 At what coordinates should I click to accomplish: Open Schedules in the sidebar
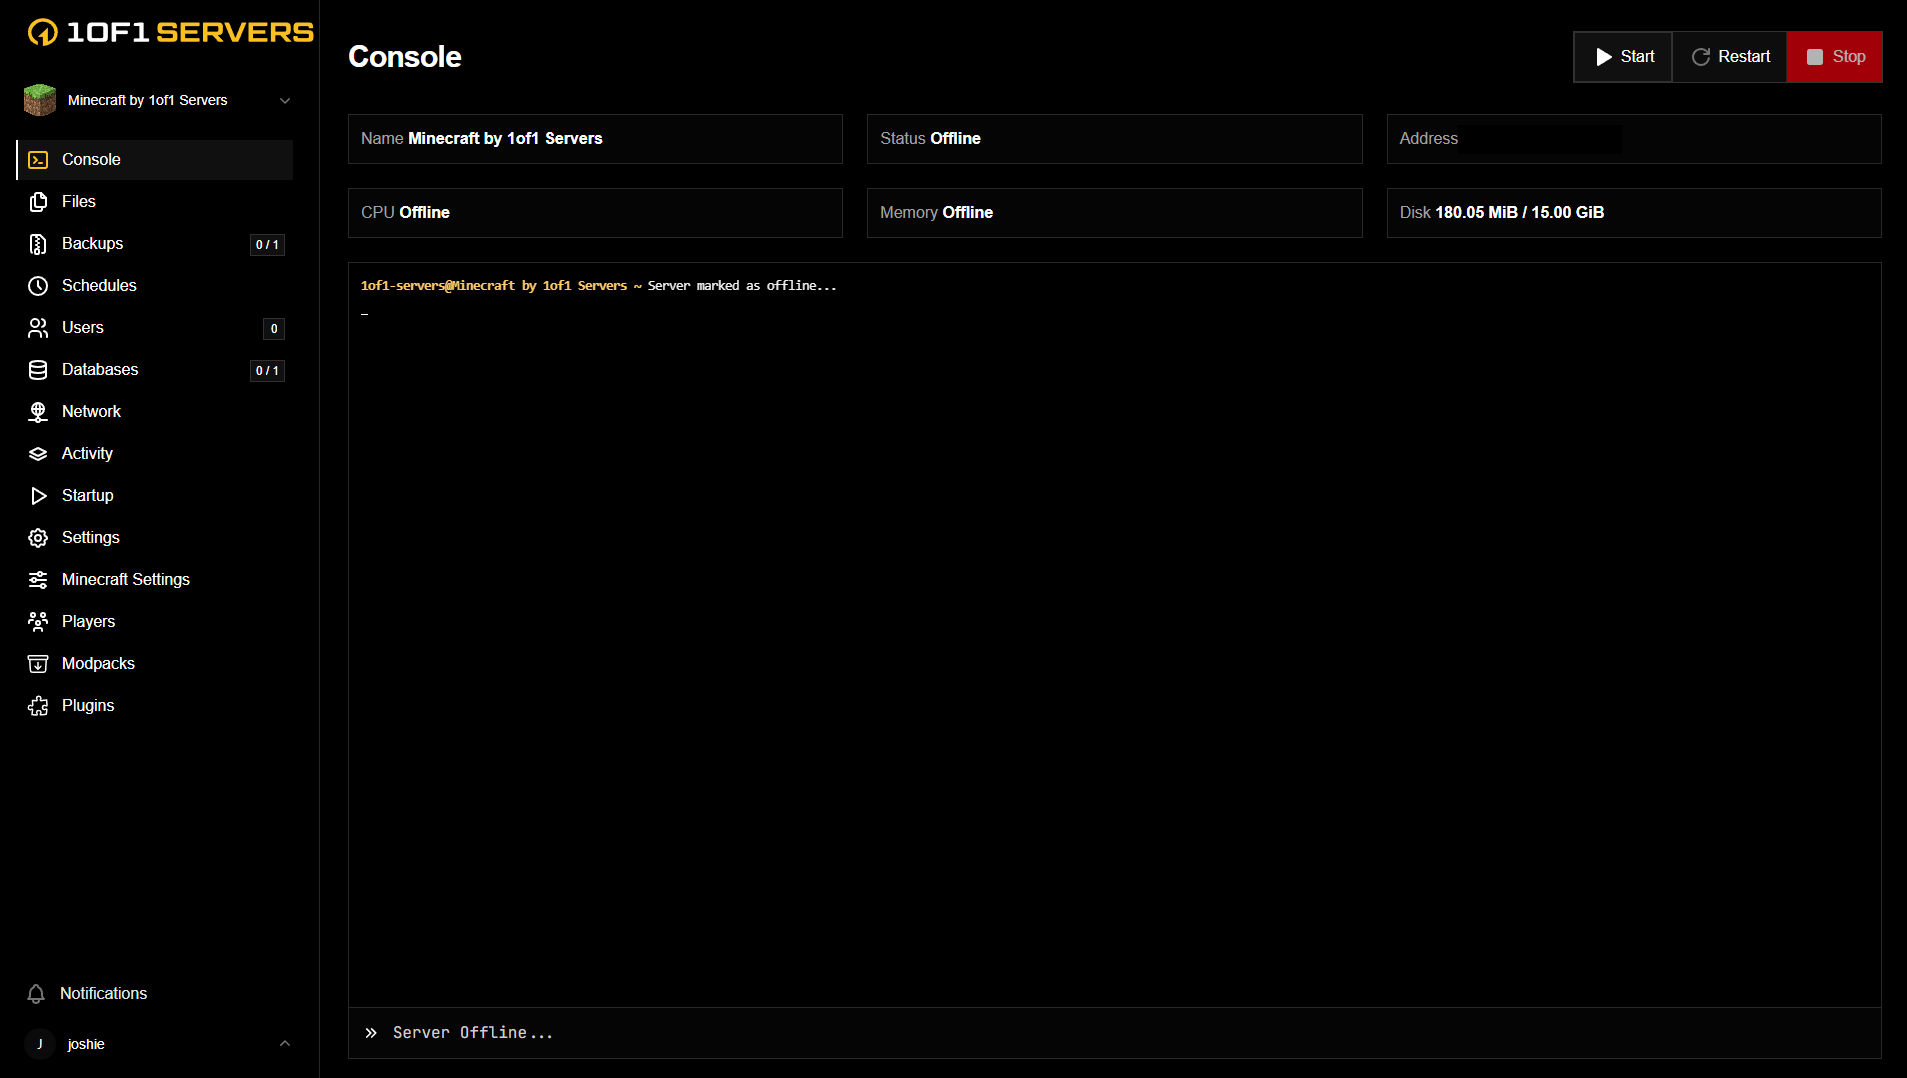pyautogui.click(x=155, y=286)
